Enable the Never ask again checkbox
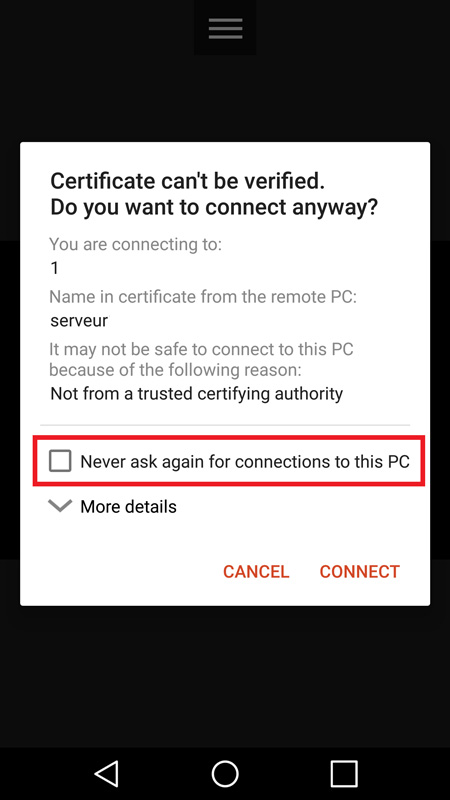The height and width of the screenshot is (800, 450). click(60, 461)
